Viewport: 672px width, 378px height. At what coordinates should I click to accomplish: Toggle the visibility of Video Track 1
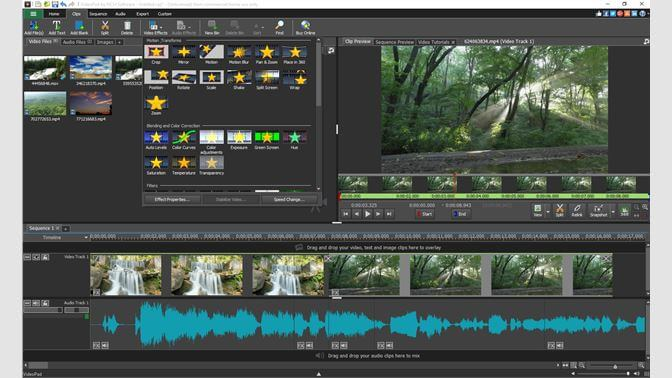(36, 257)
